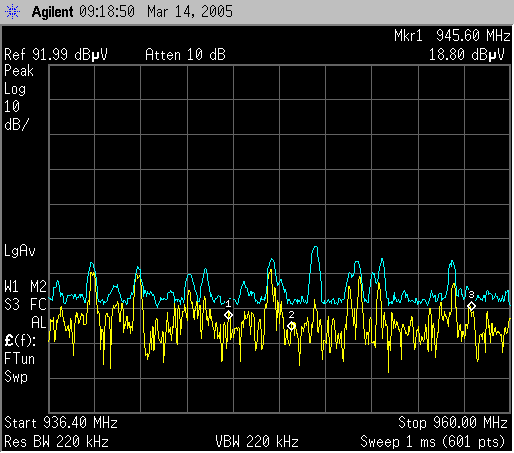
Task: Click the Agilent title bar text
Action: 52,12
